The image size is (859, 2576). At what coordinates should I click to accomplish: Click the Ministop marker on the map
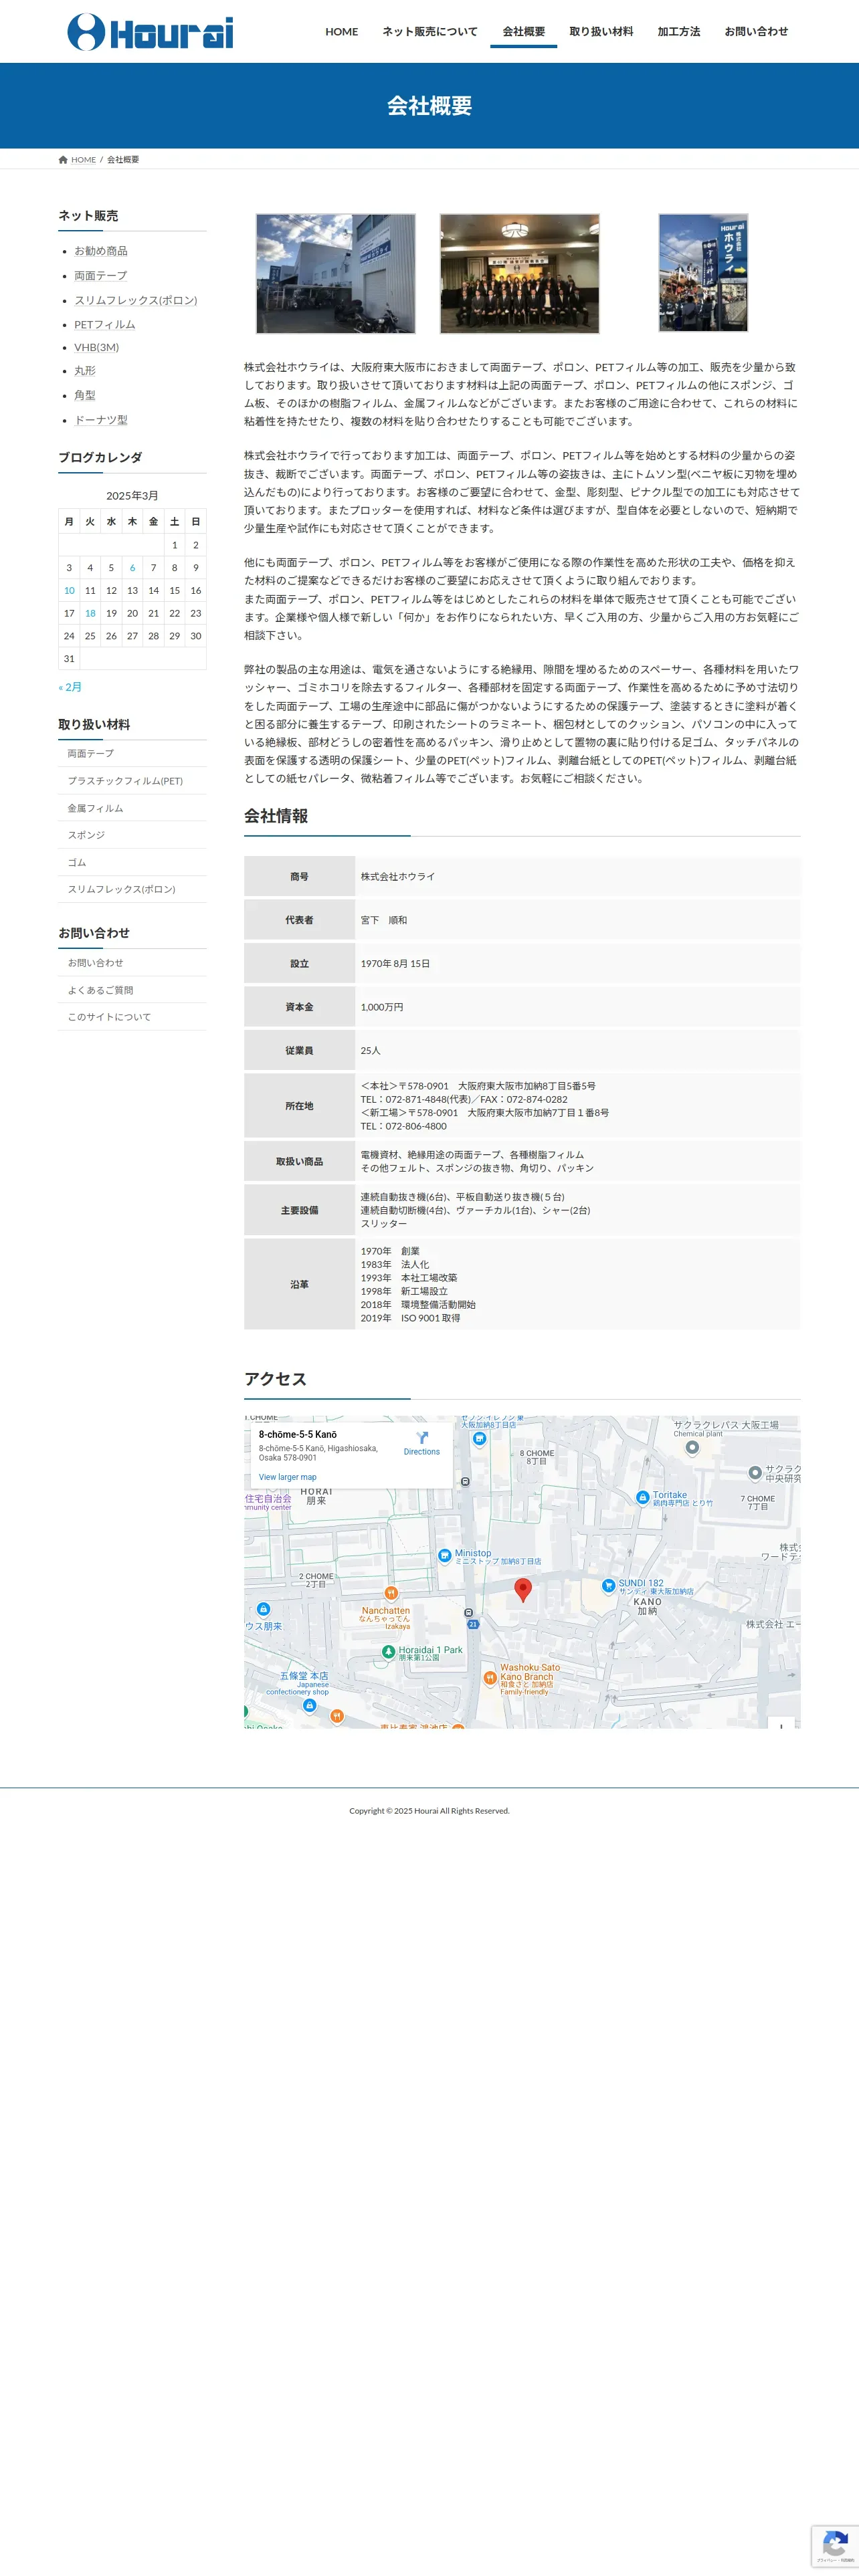[445, 1555]
